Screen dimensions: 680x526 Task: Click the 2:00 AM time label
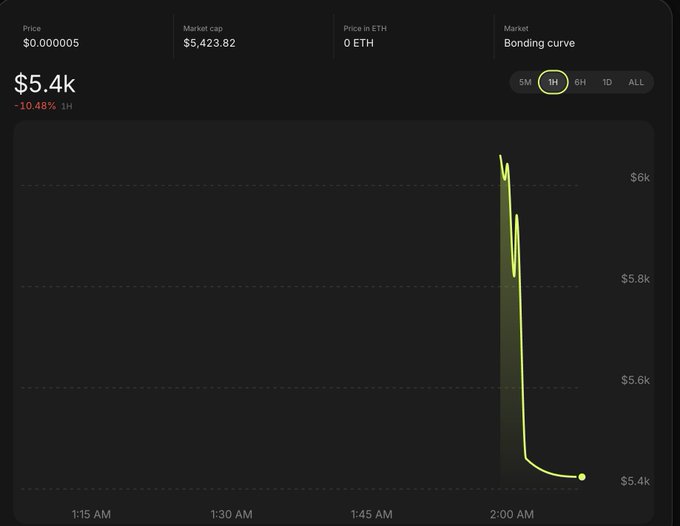coord(512,515)
